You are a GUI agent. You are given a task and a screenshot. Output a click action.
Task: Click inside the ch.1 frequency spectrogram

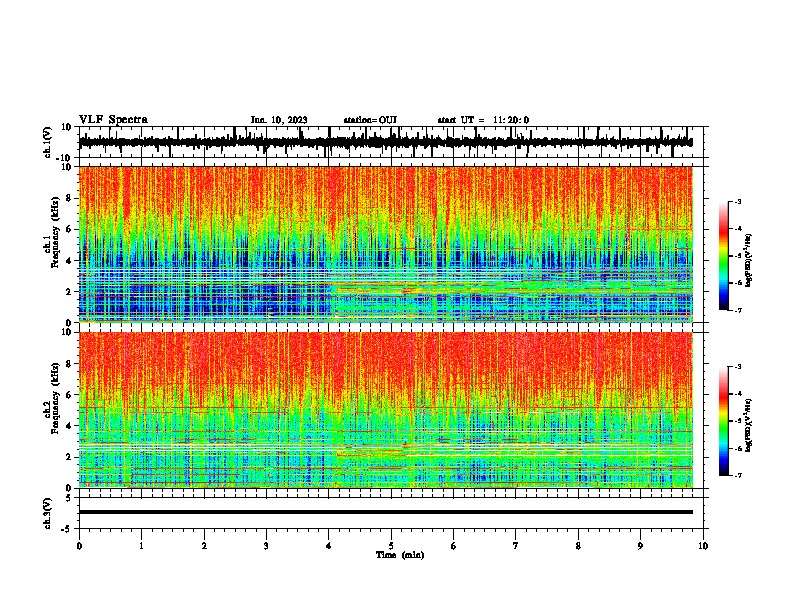[x=386, y=244]
